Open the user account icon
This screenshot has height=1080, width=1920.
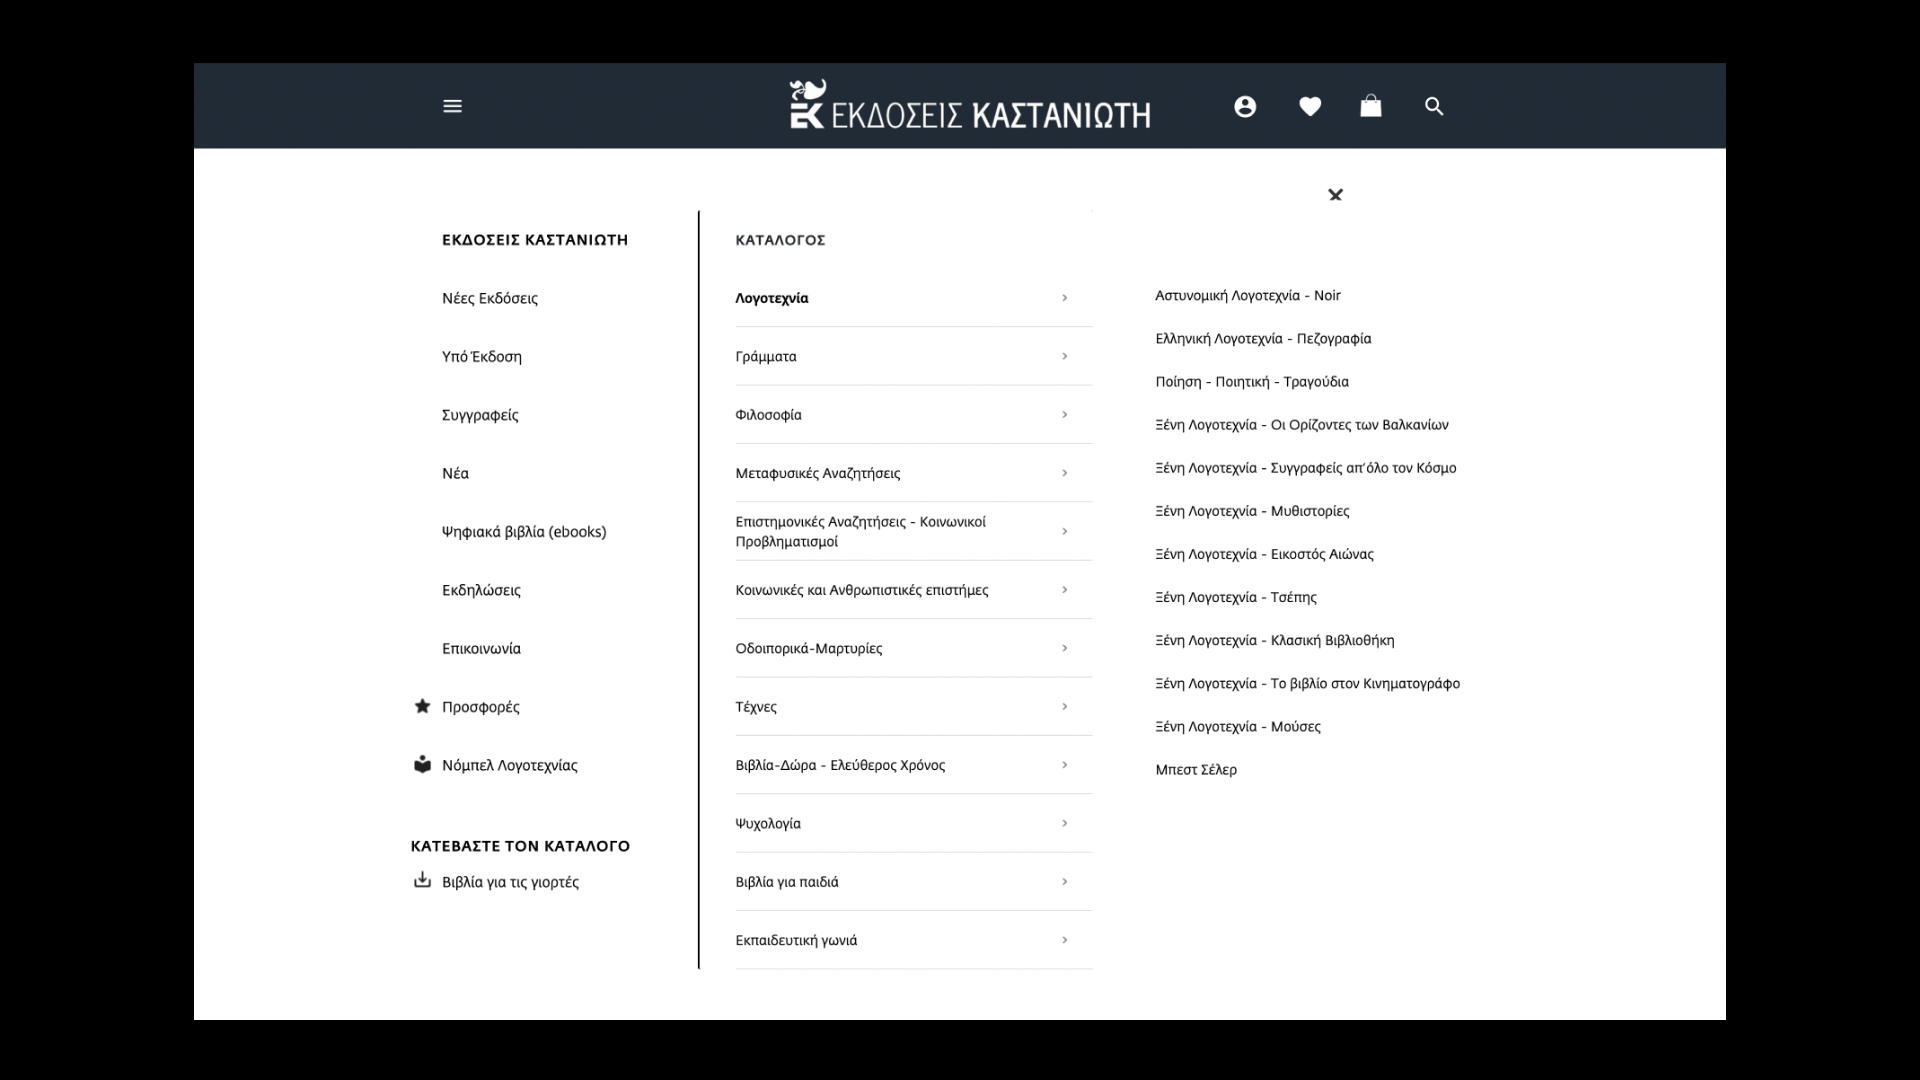(x=1245, y=106)
